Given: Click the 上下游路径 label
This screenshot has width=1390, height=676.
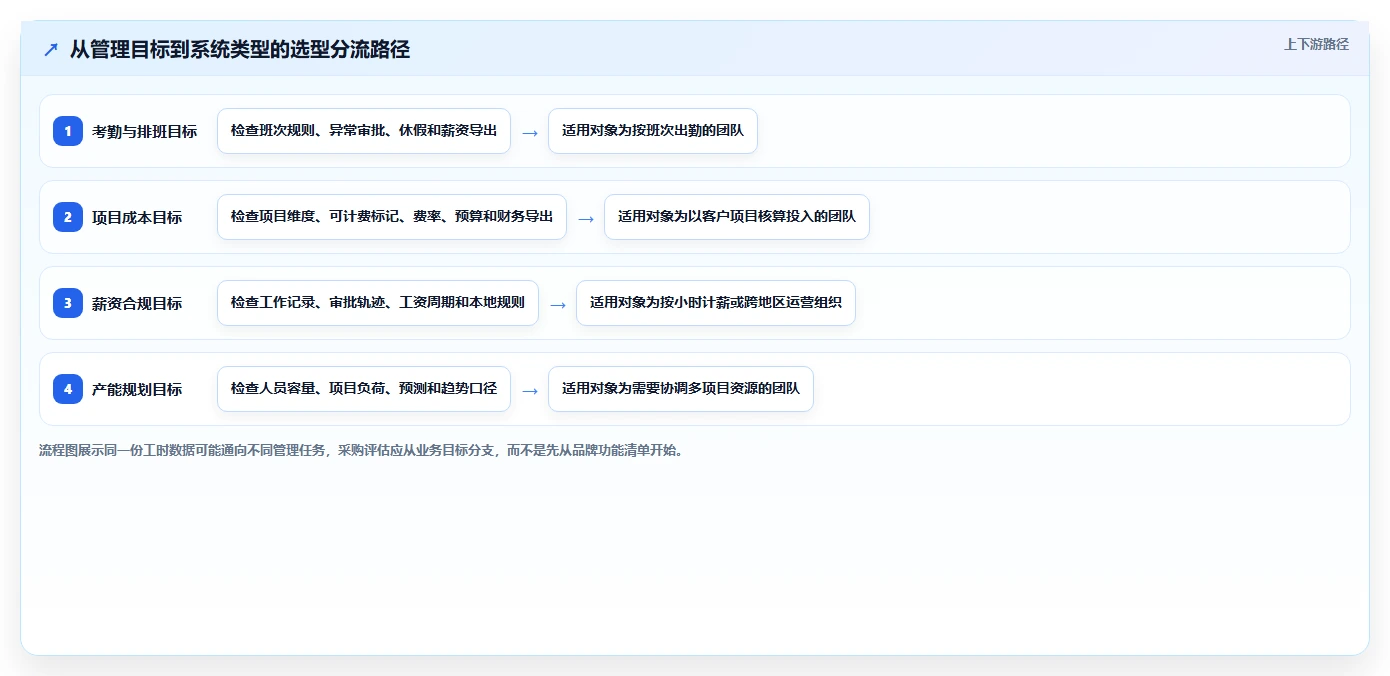Looking at the screenshot, I should coord(1316,44).
